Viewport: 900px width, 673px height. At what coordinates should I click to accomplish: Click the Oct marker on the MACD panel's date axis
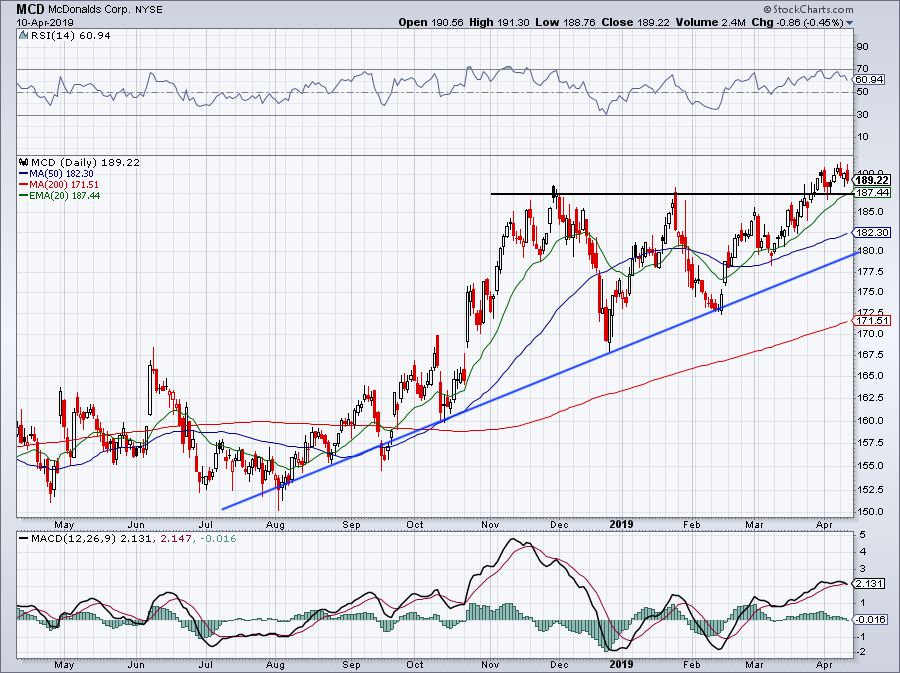click(x=414, y=666)
